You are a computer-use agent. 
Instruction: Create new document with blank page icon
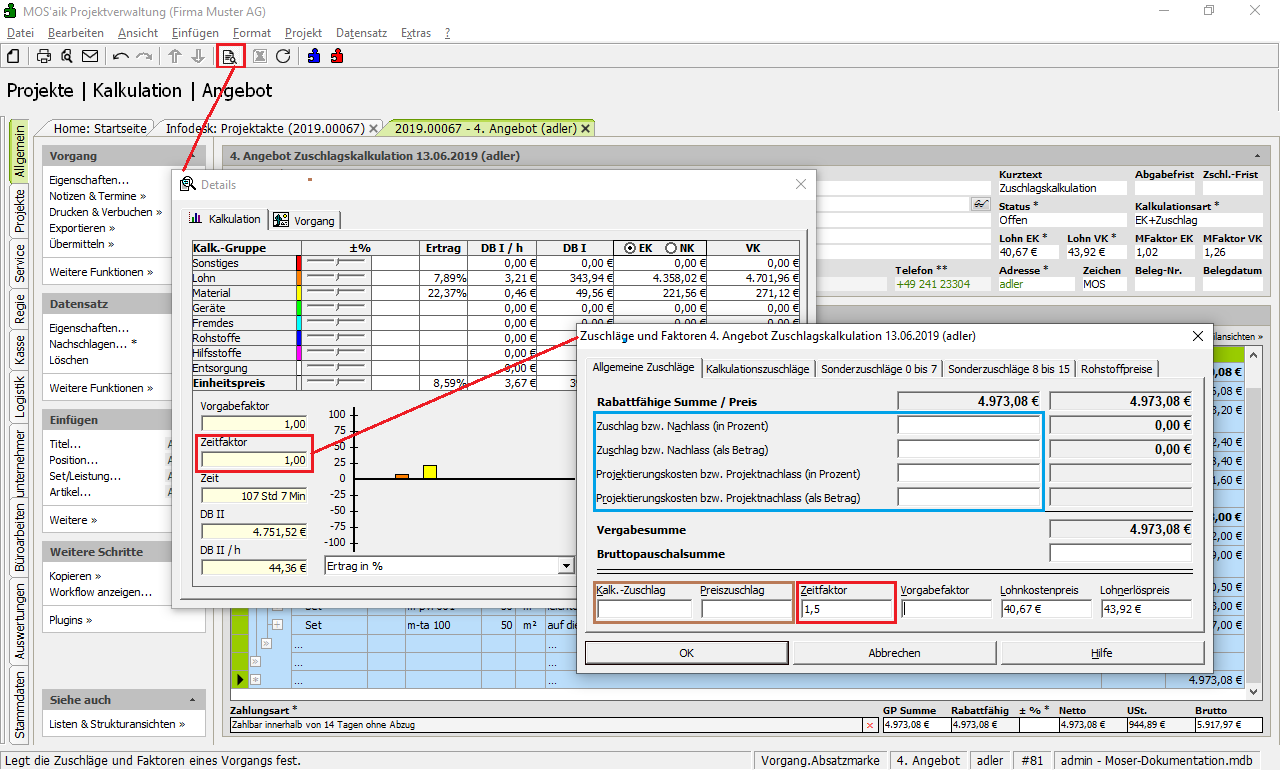click(x=14, y=56)
